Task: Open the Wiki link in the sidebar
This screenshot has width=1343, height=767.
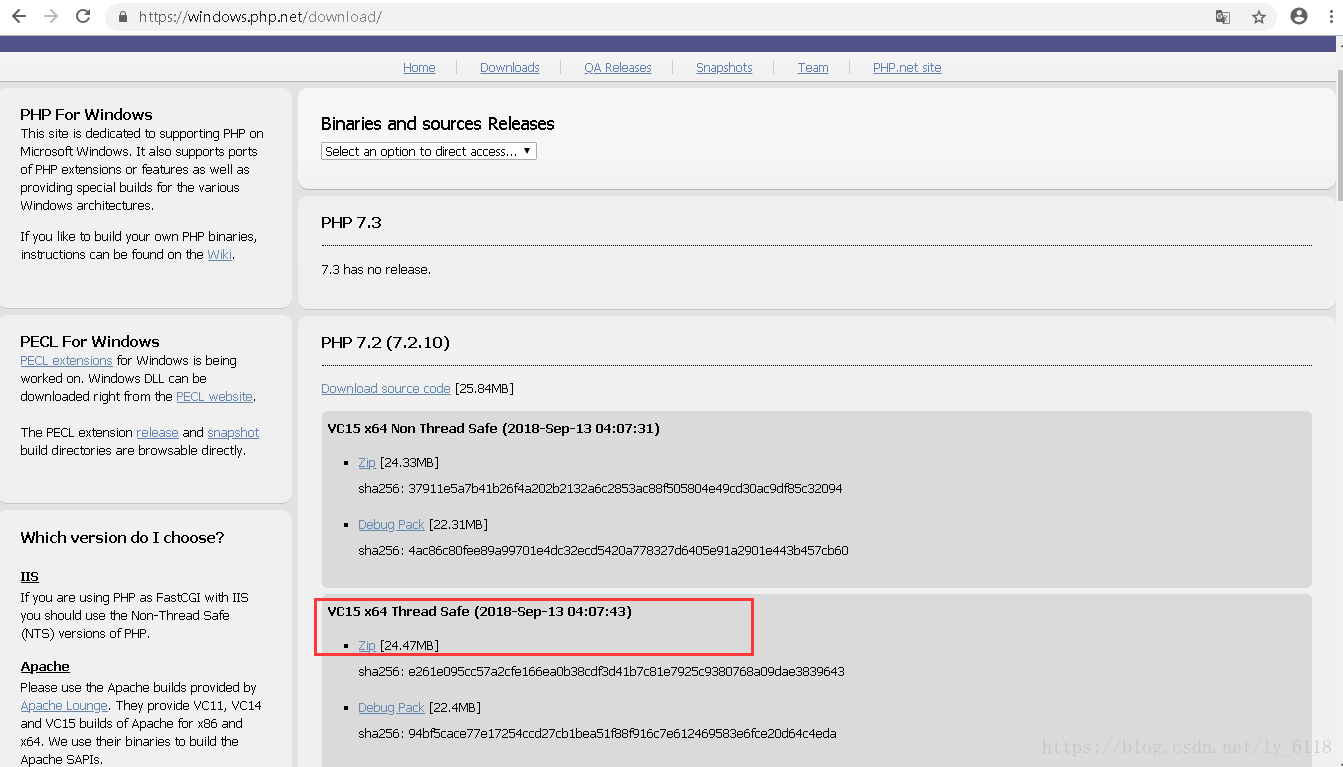Action: [x=219, y=255]
